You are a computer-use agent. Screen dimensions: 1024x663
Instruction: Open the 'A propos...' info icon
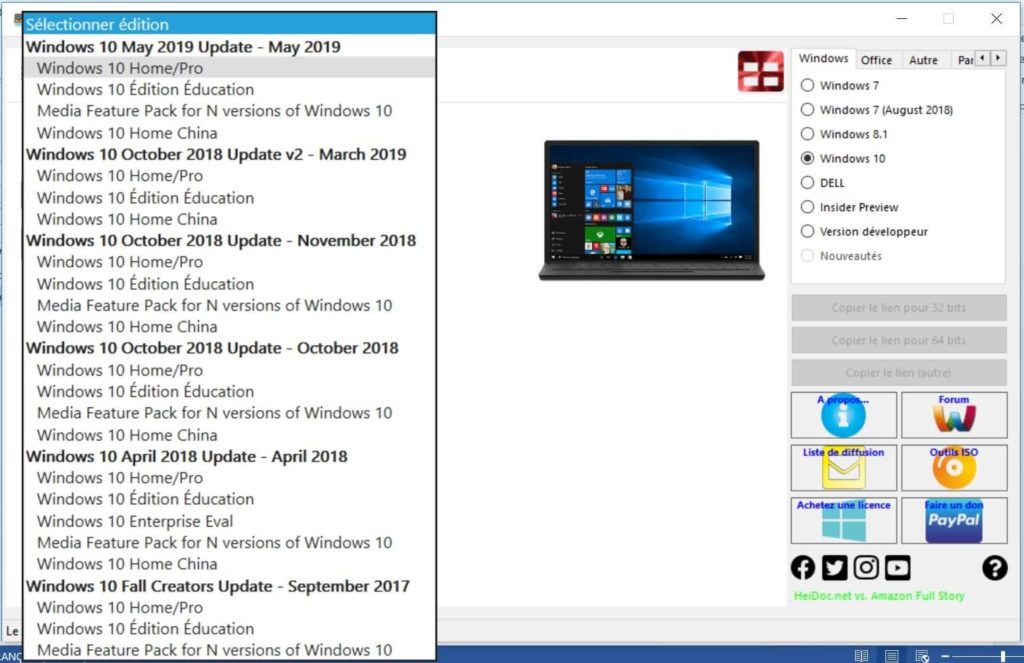[843, 415]
